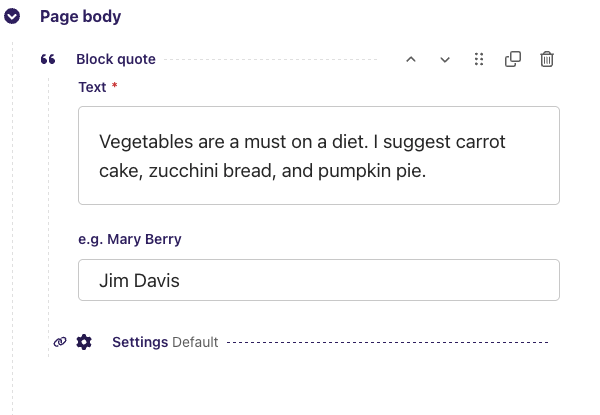This screenshot has width=600, height=415.
Task: Grab the Block quote drag handle
Action: [479, 59]
